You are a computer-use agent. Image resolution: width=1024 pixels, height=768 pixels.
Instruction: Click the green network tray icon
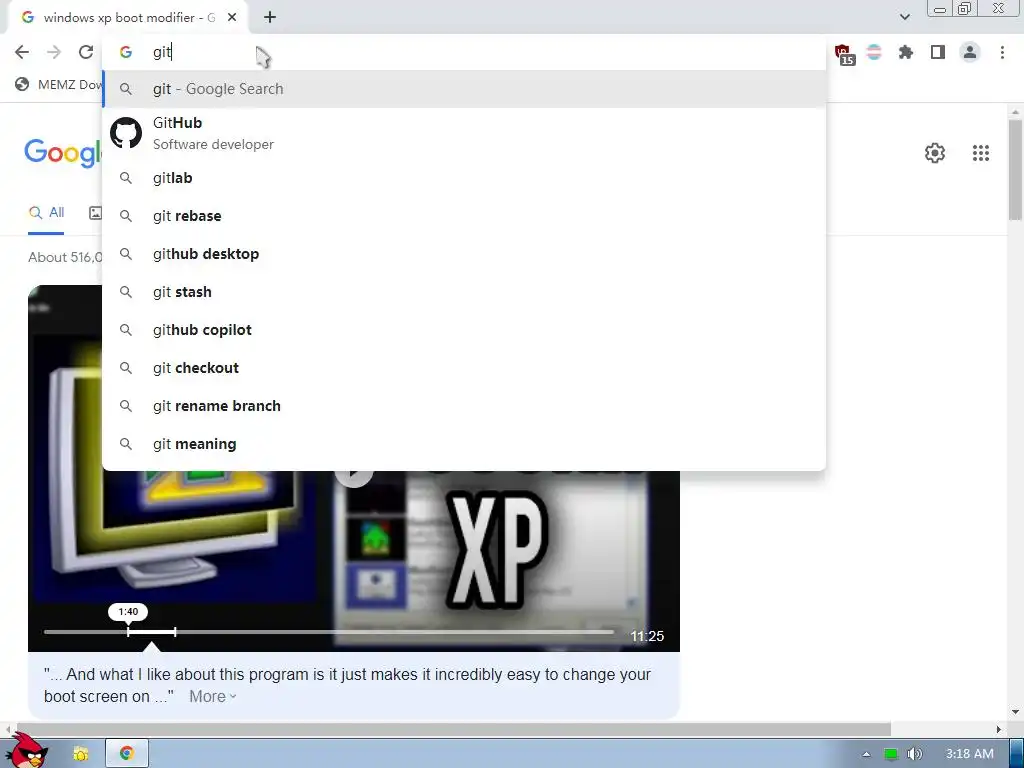[x=890, y=754]
